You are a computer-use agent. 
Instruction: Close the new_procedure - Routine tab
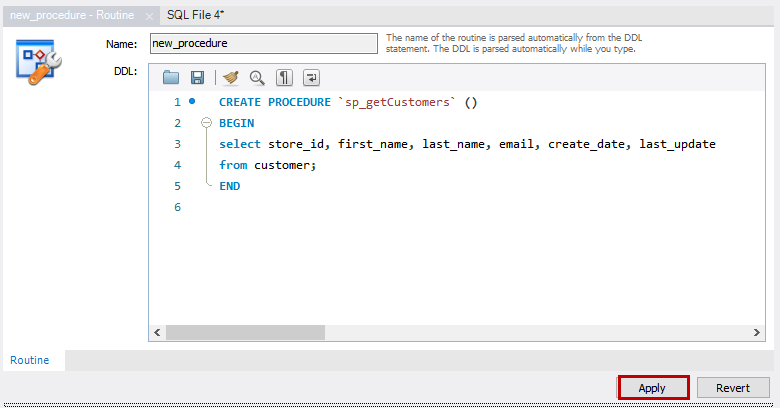tap(148, 16)
